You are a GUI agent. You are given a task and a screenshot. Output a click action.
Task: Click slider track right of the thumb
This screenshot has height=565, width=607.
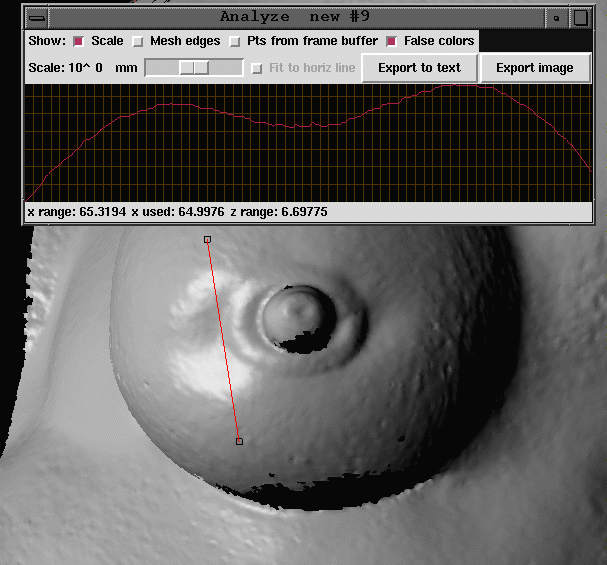(227, 68)
